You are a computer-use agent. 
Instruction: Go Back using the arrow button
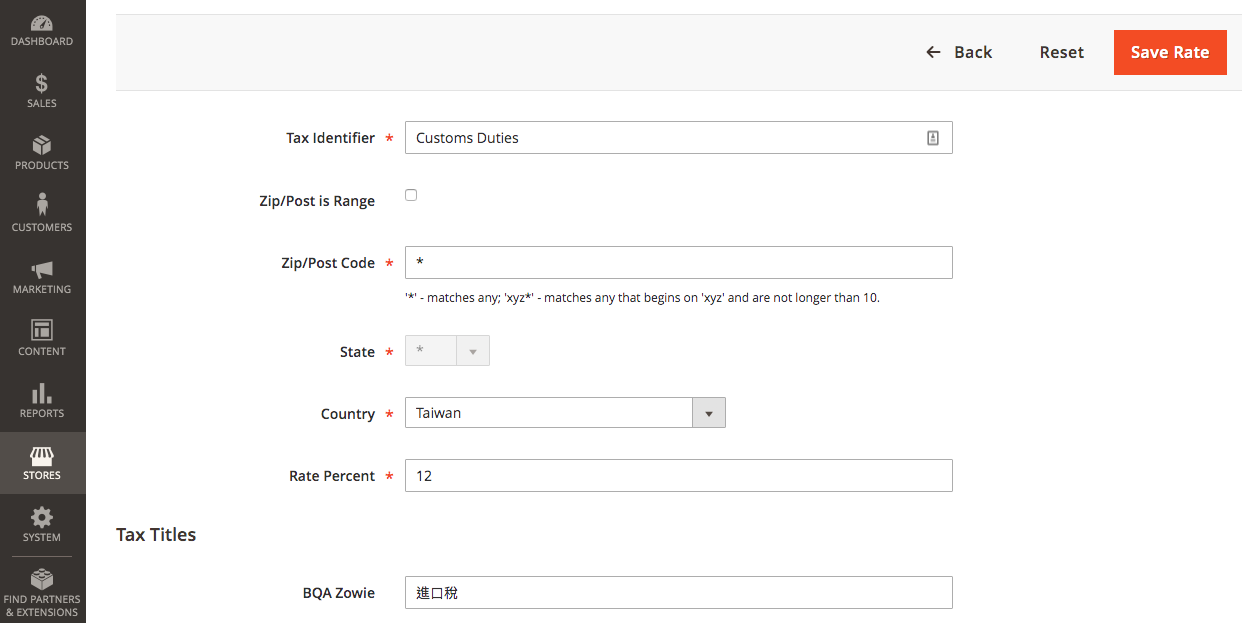coord(959,52)
